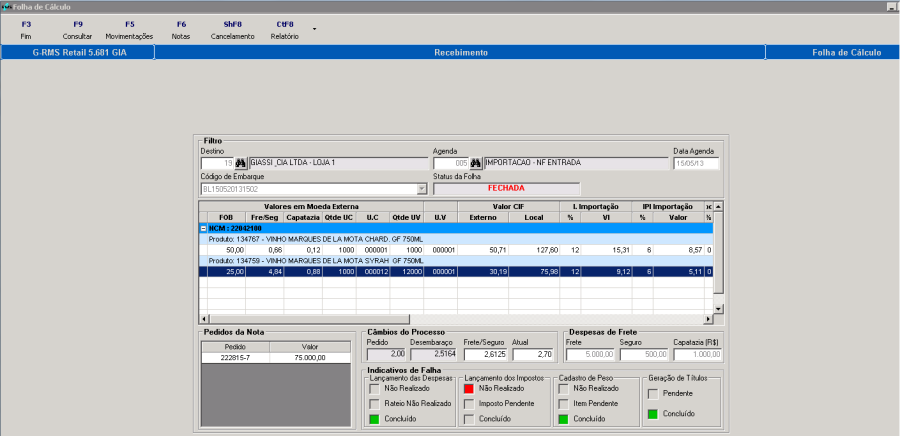Click Rateio Não Realizado indicator box
This screenshot has height=436, width=900.
tap(374, 403)
